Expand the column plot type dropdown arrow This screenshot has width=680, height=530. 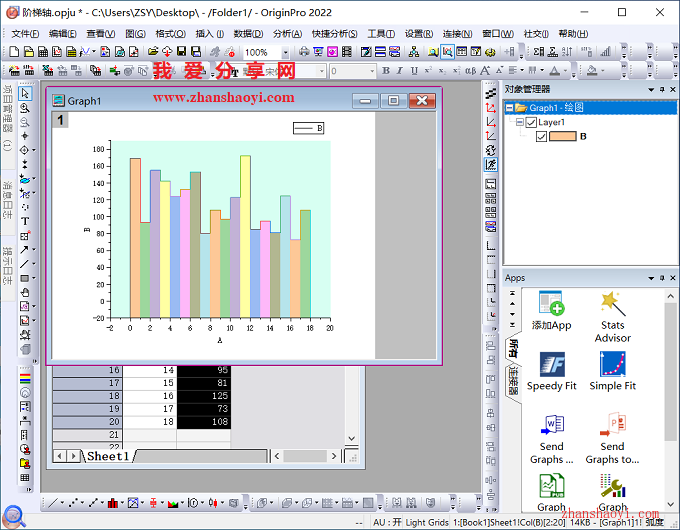122,503
